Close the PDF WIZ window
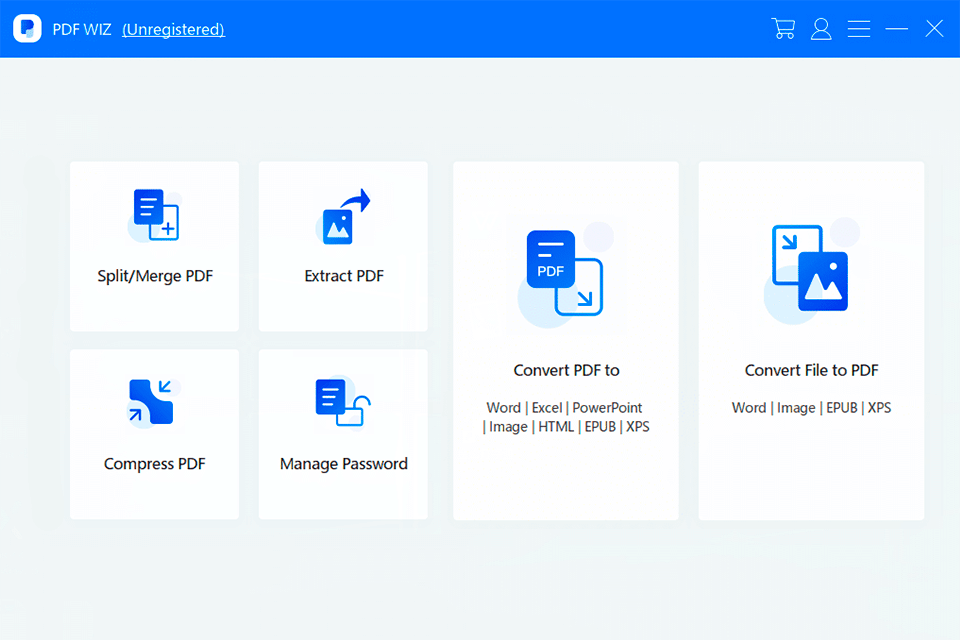This screenshot has height=640, width=960. (934, 29)
